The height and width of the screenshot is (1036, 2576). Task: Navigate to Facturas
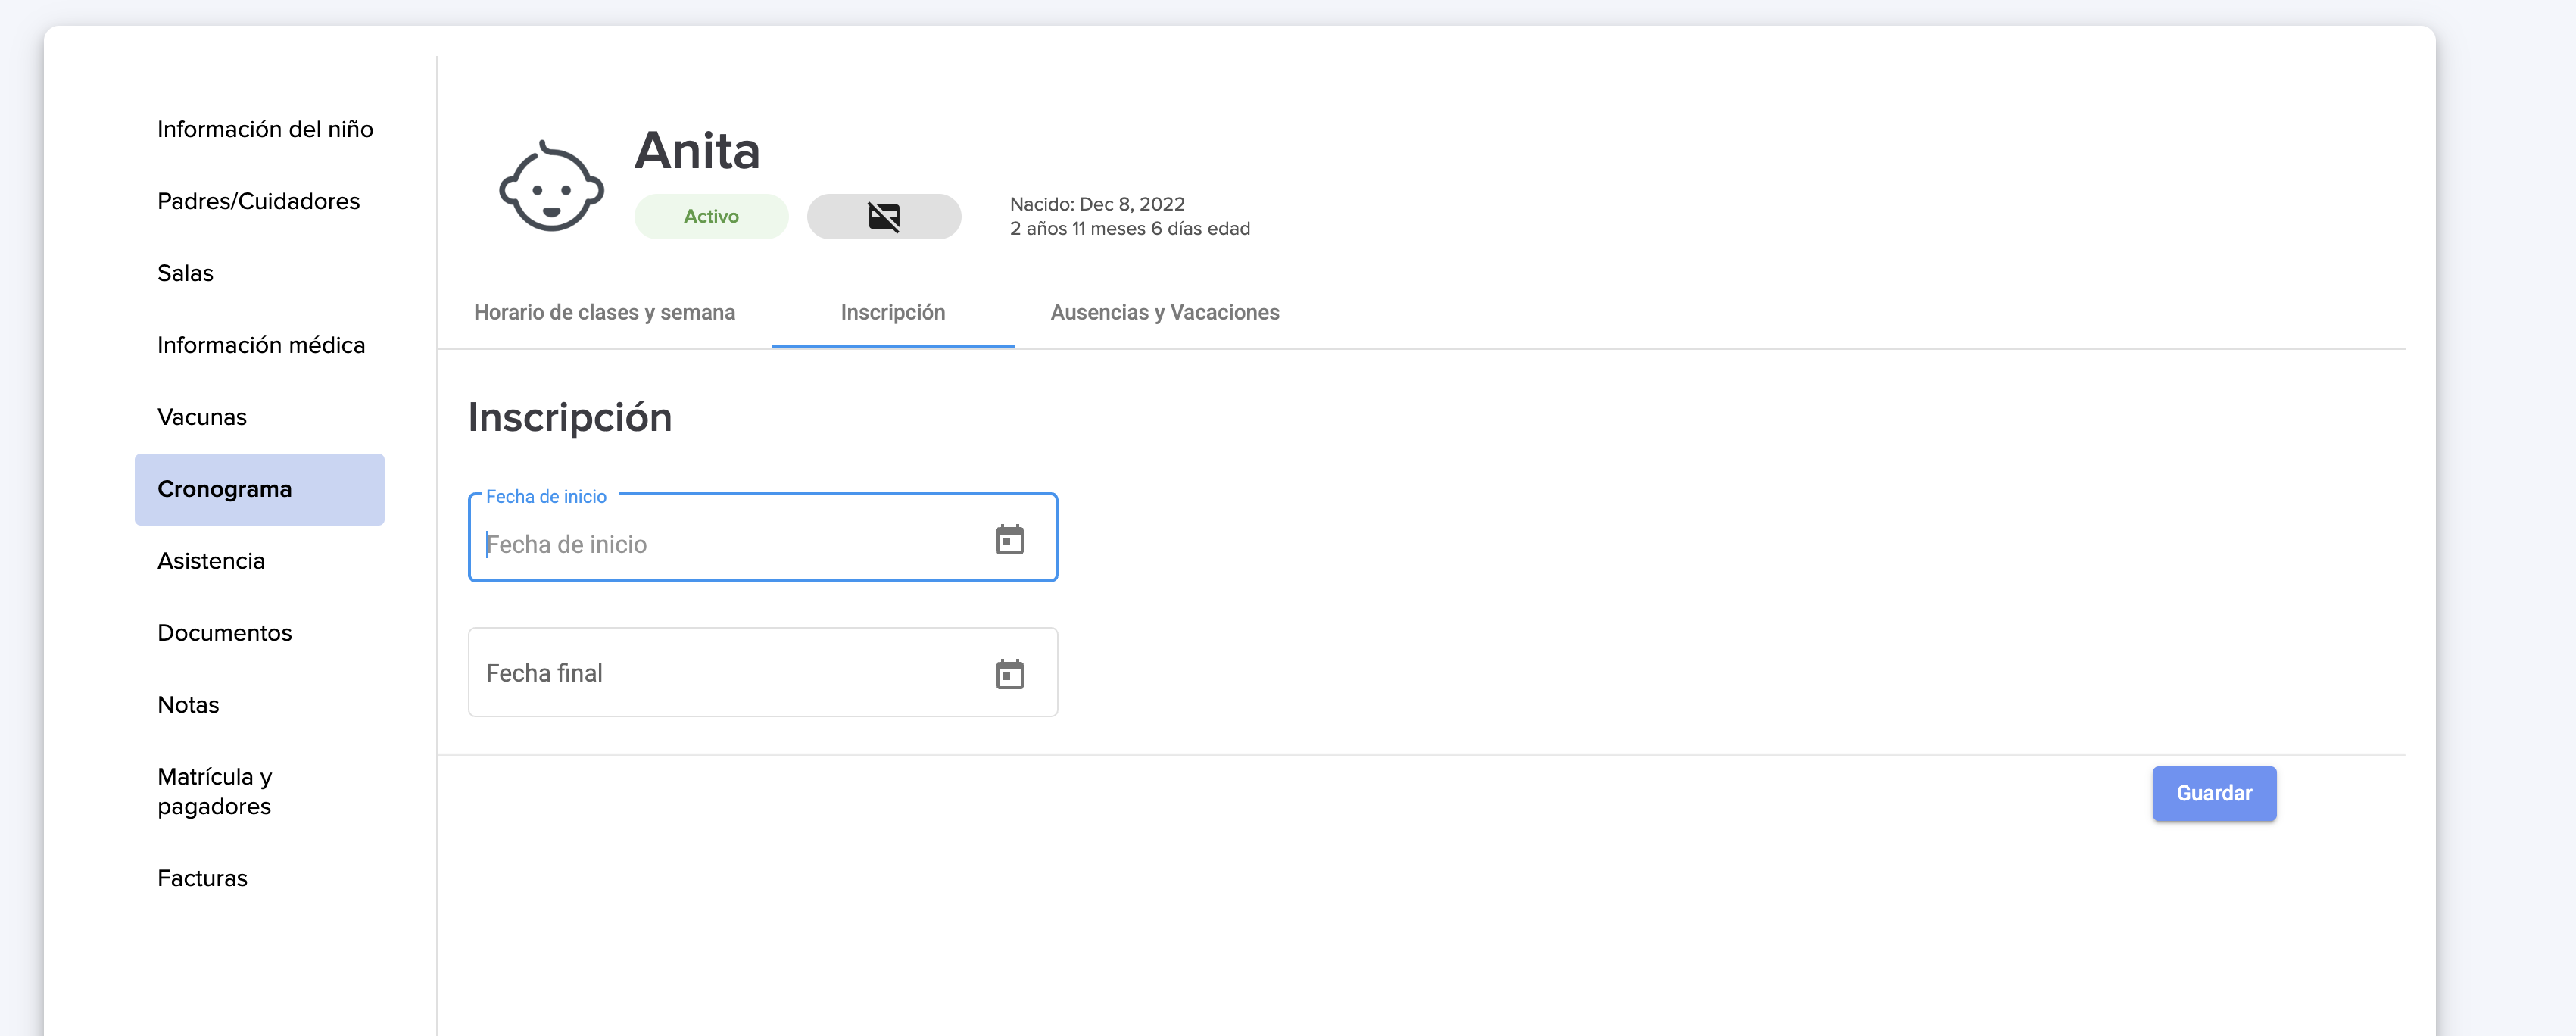coord(202,879)
